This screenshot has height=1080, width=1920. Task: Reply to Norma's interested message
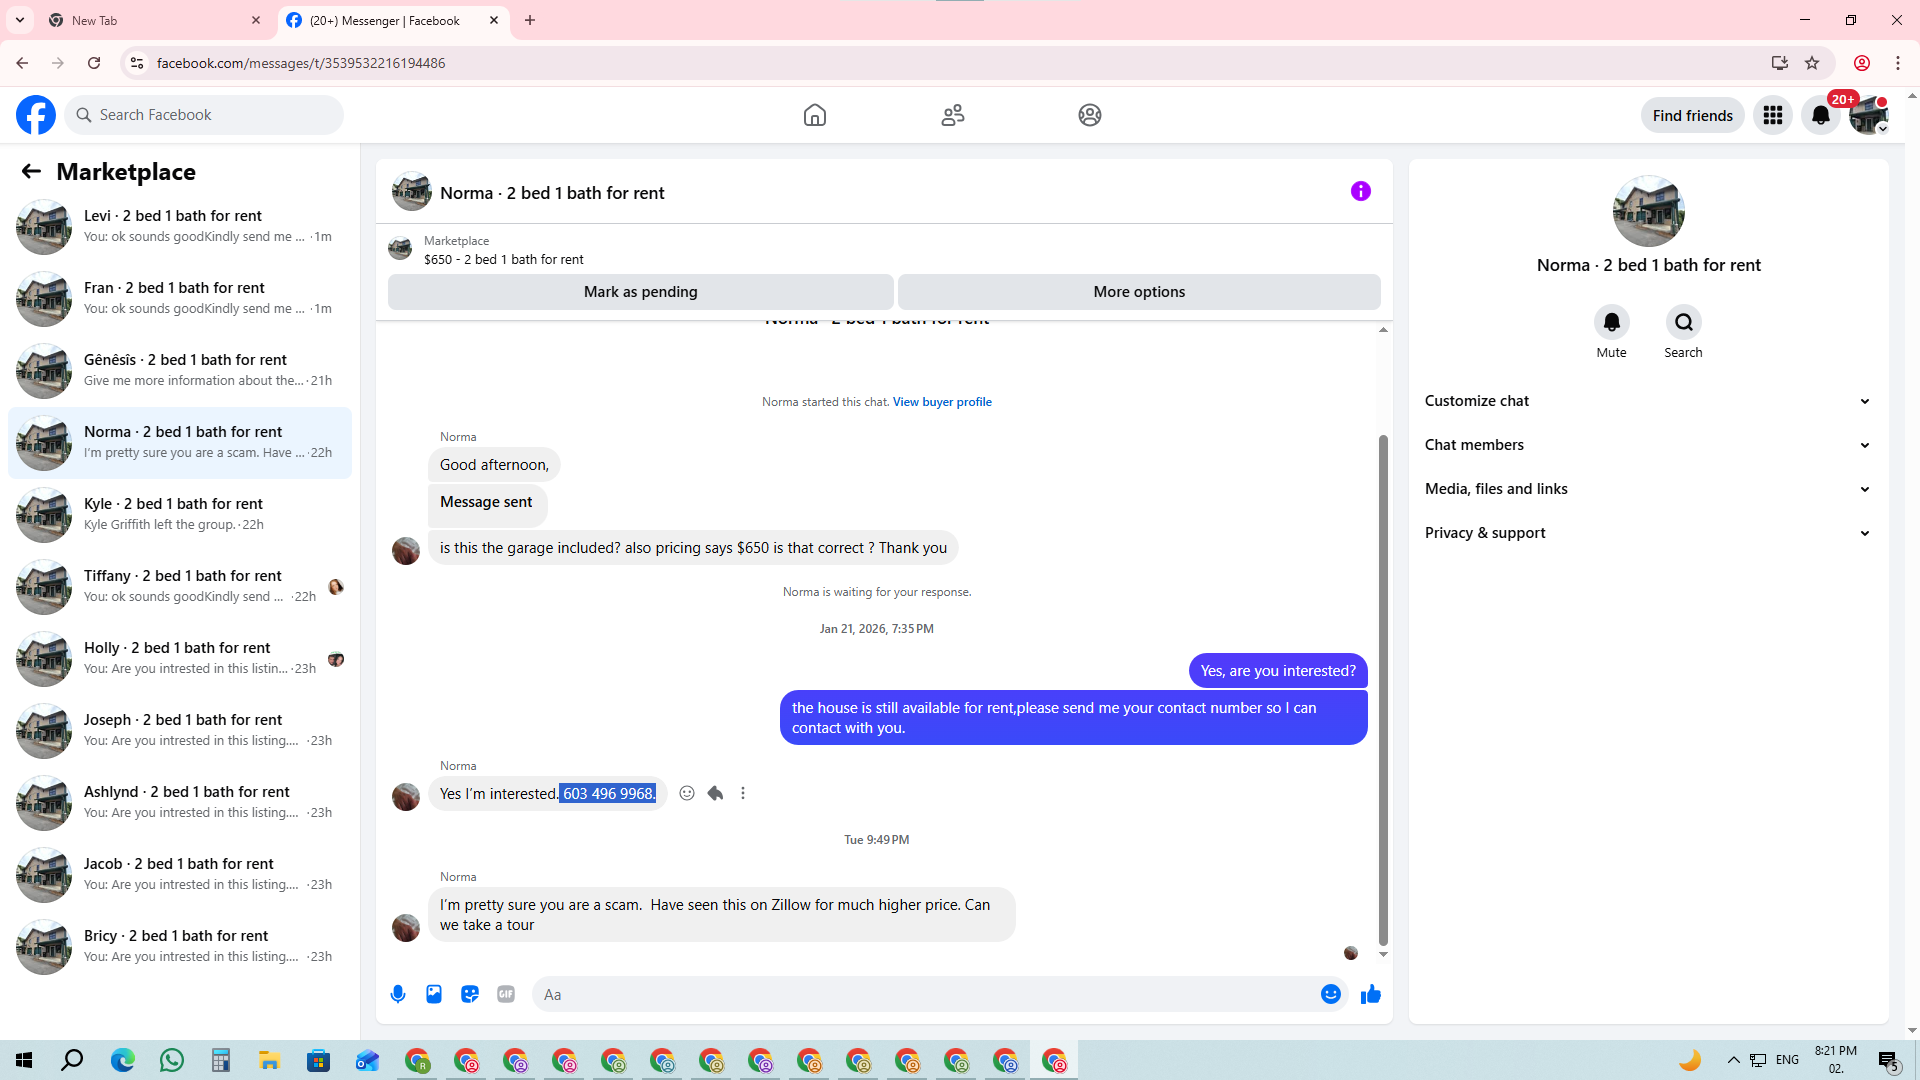tap(715, 793)
